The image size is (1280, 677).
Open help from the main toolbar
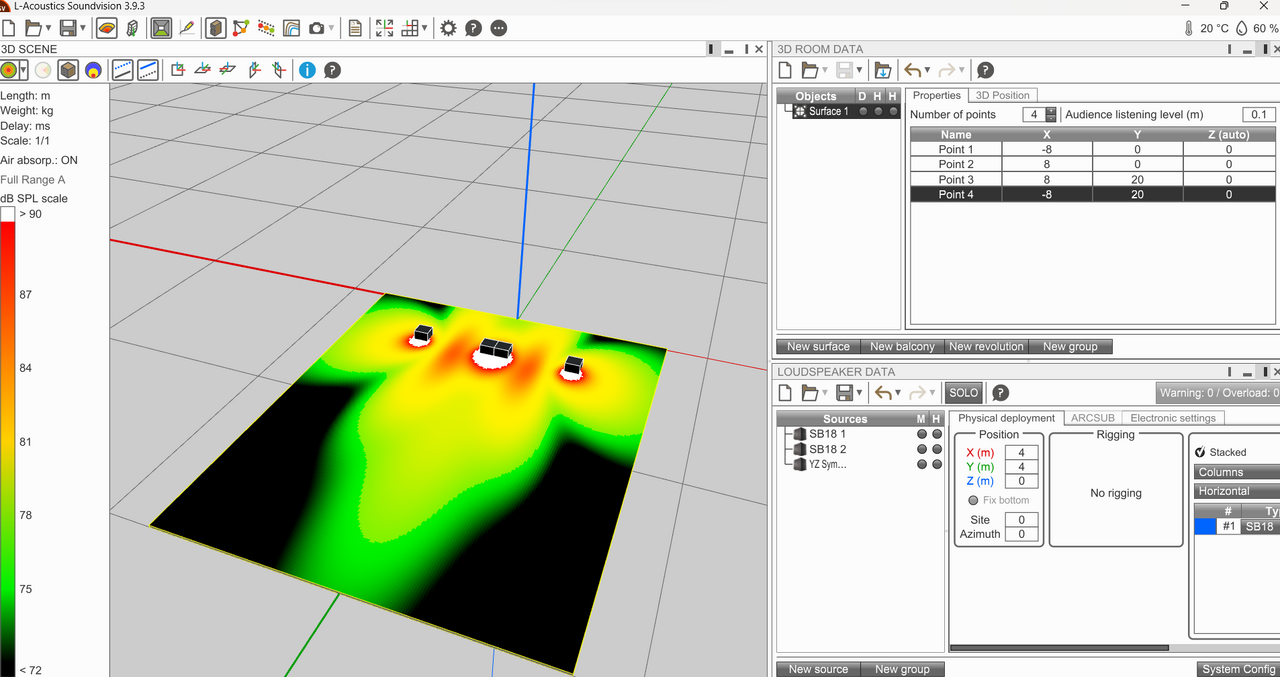click(474, 28)
